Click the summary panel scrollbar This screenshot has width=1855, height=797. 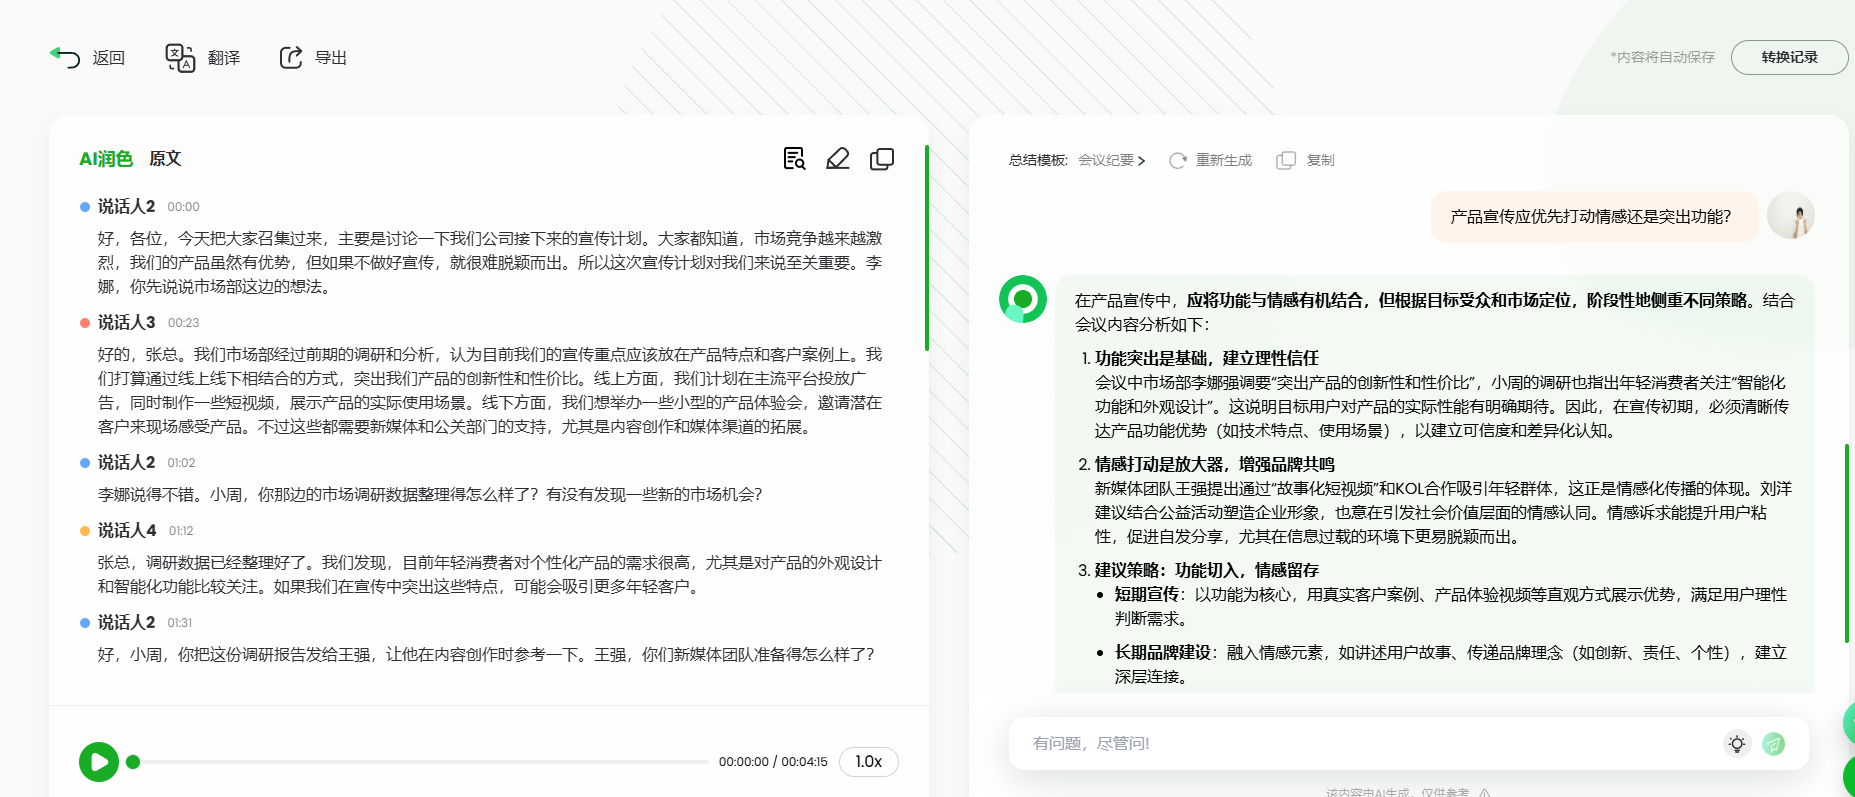pyautogui.click(x=1846, y=543)
